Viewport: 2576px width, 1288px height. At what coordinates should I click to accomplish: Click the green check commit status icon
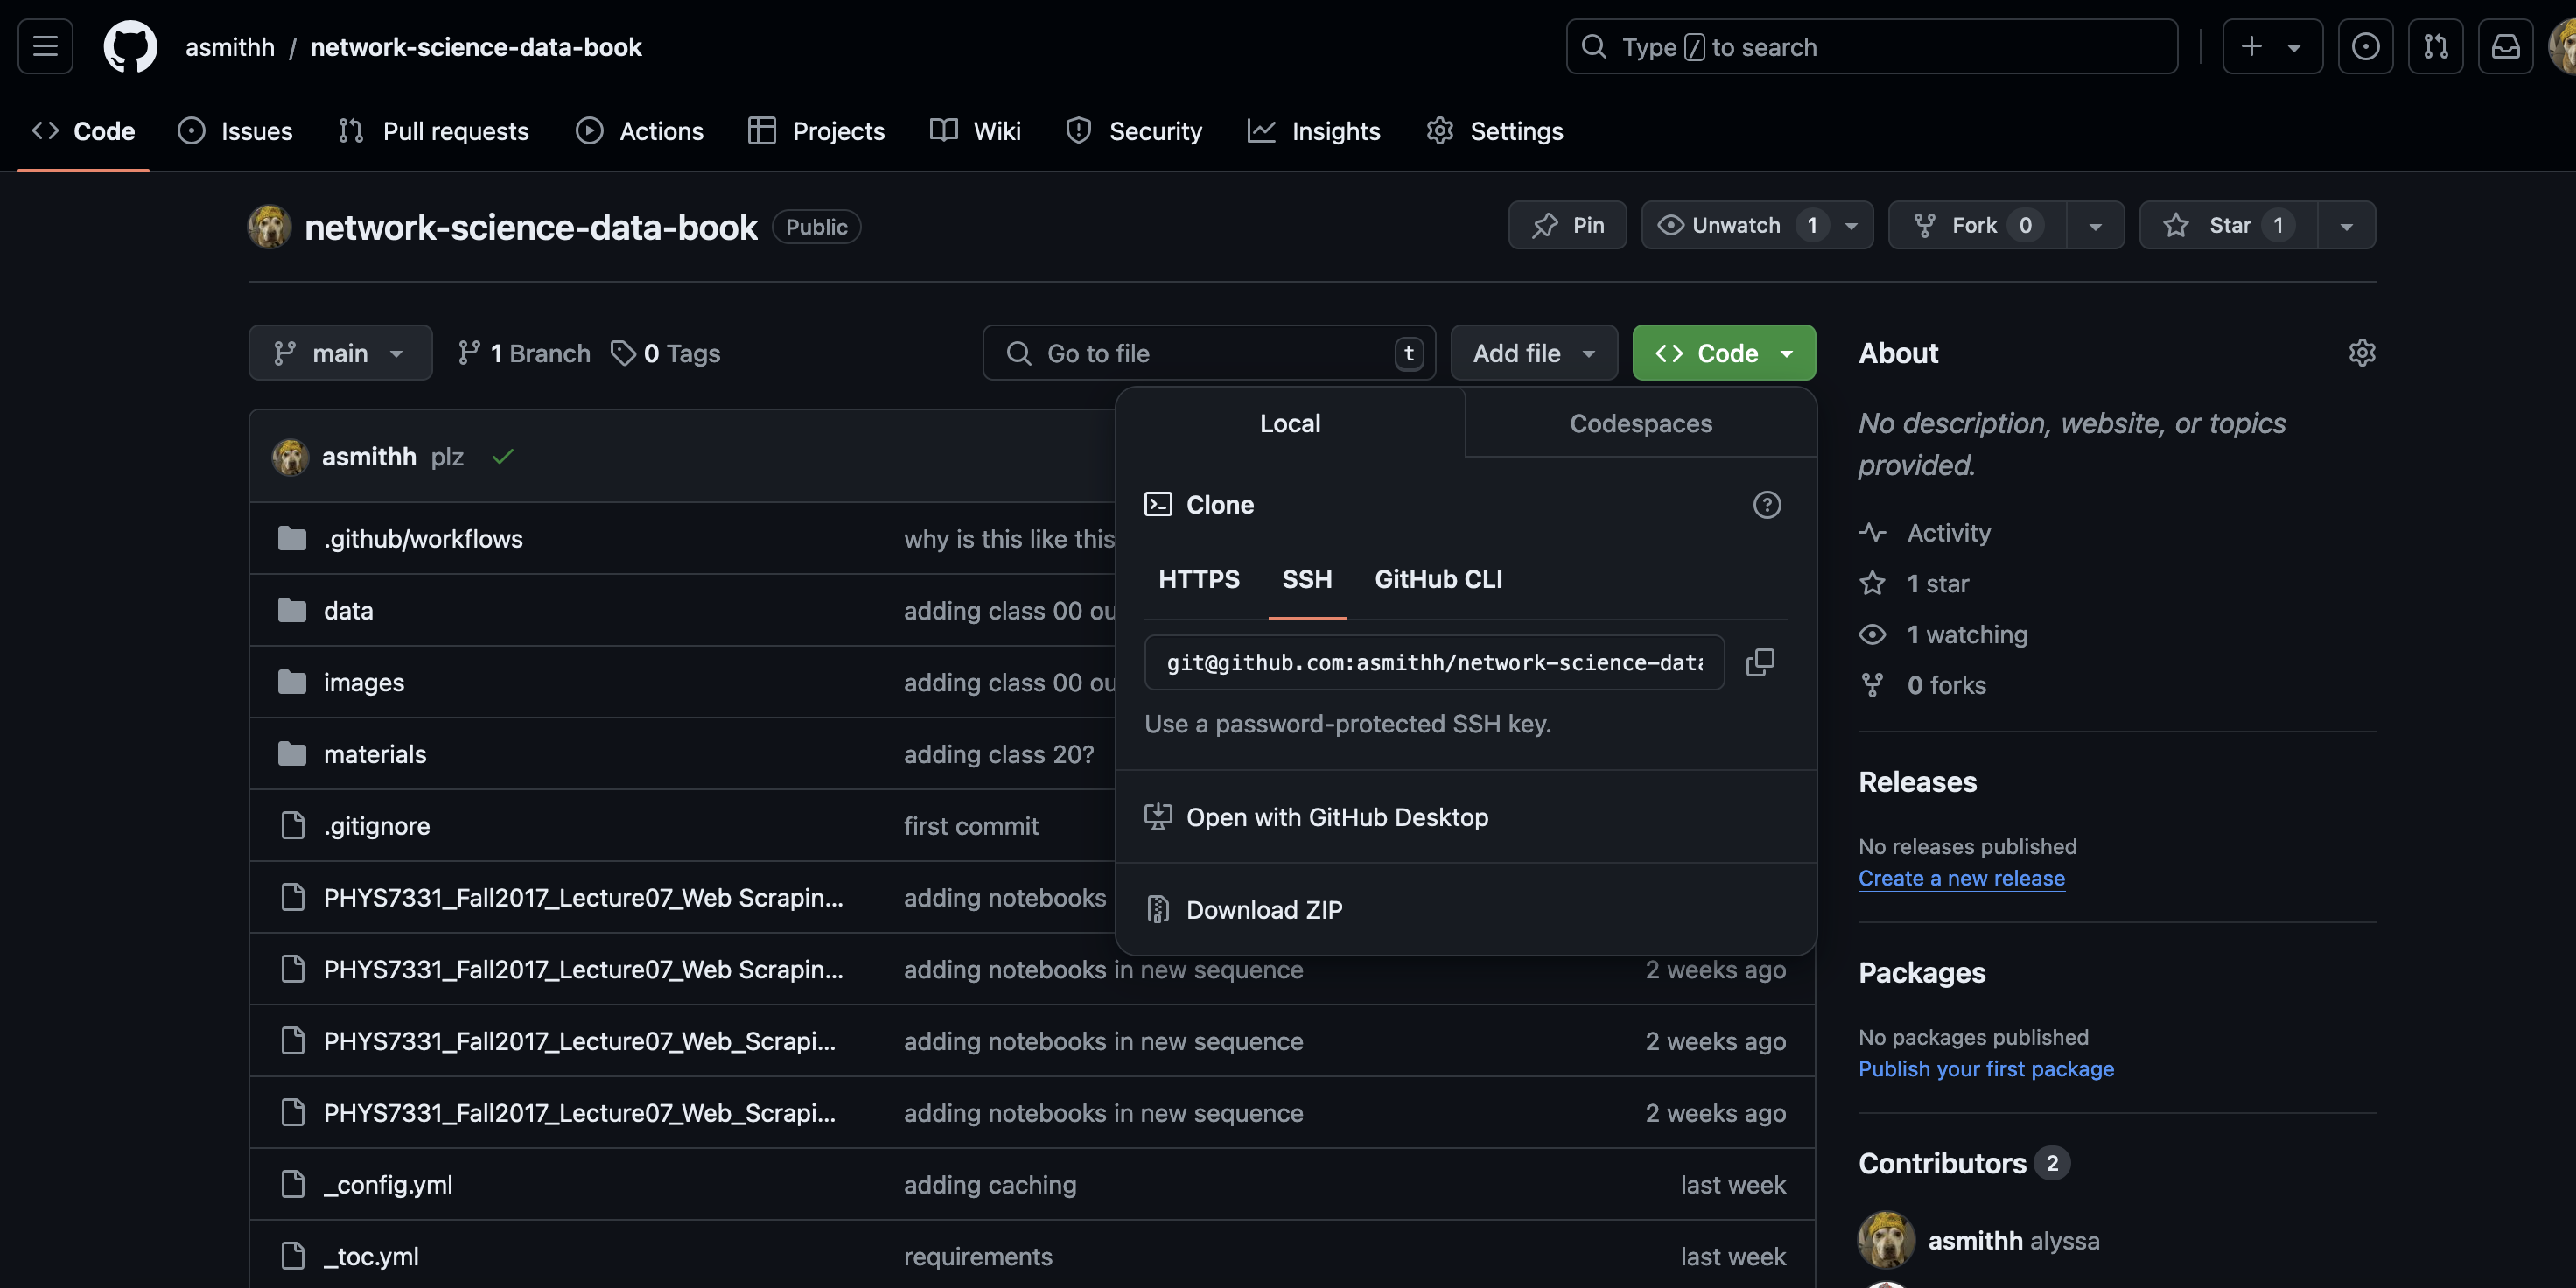(x=502, y=456)
